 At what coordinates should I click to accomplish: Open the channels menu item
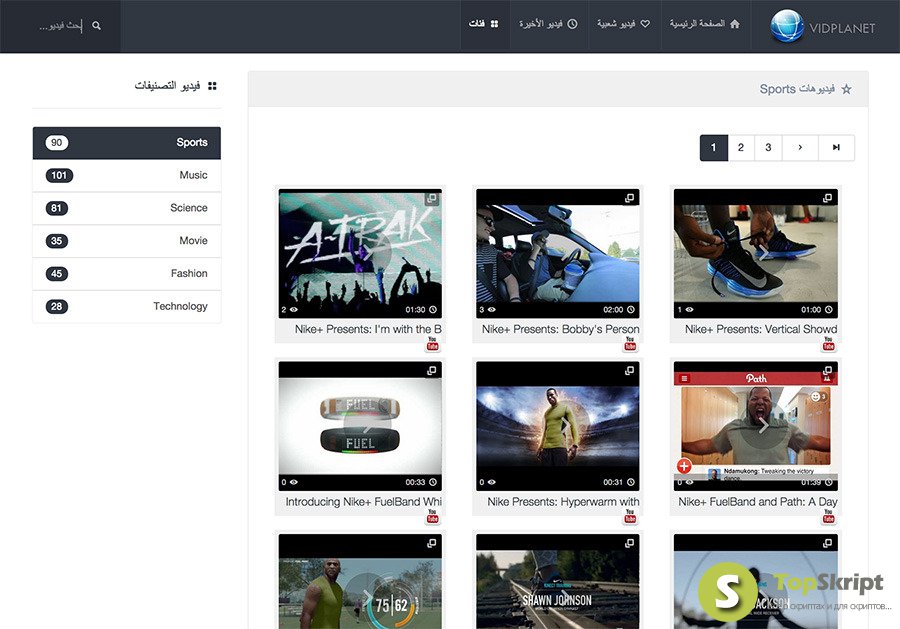pos(485,26)
